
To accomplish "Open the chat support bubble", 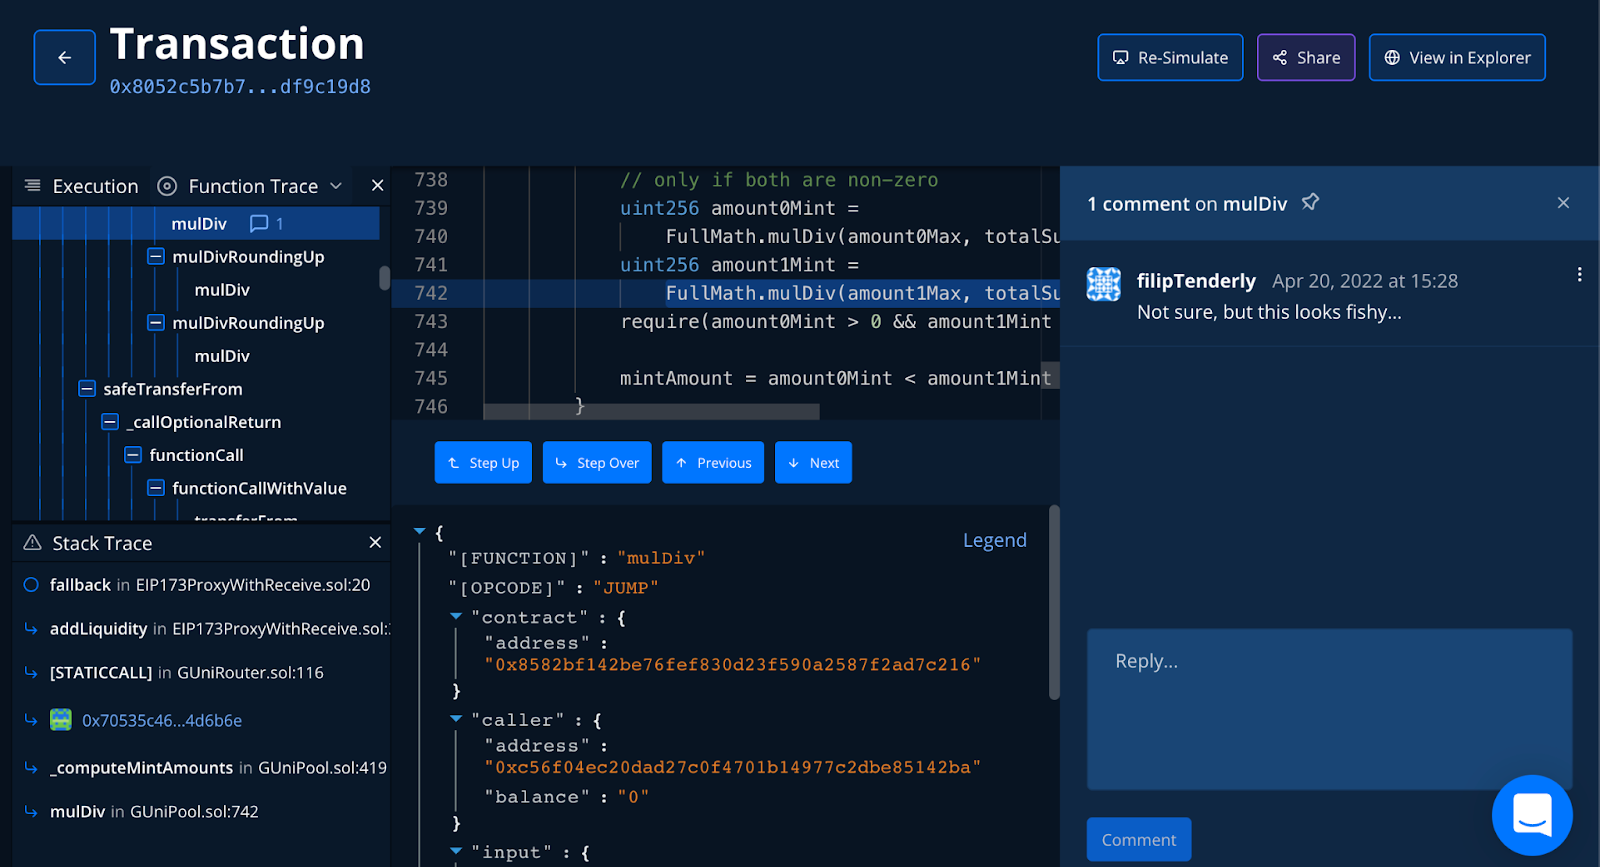I will pos(1531,815).
